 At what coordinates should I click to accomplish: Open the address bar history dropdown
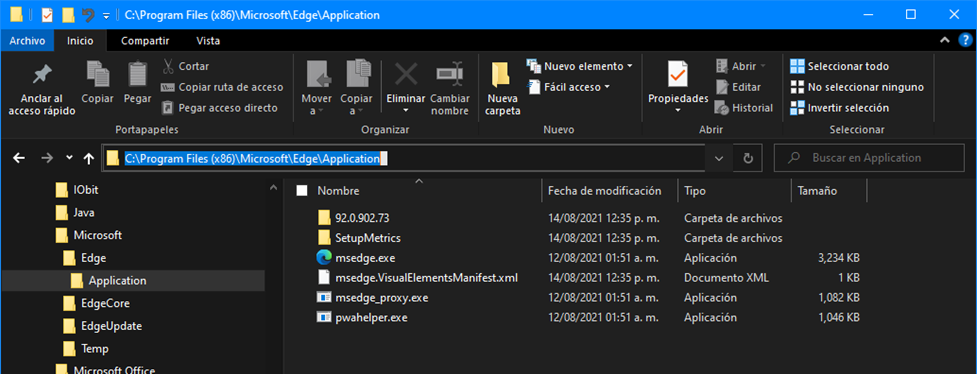[x=720, y=158]
